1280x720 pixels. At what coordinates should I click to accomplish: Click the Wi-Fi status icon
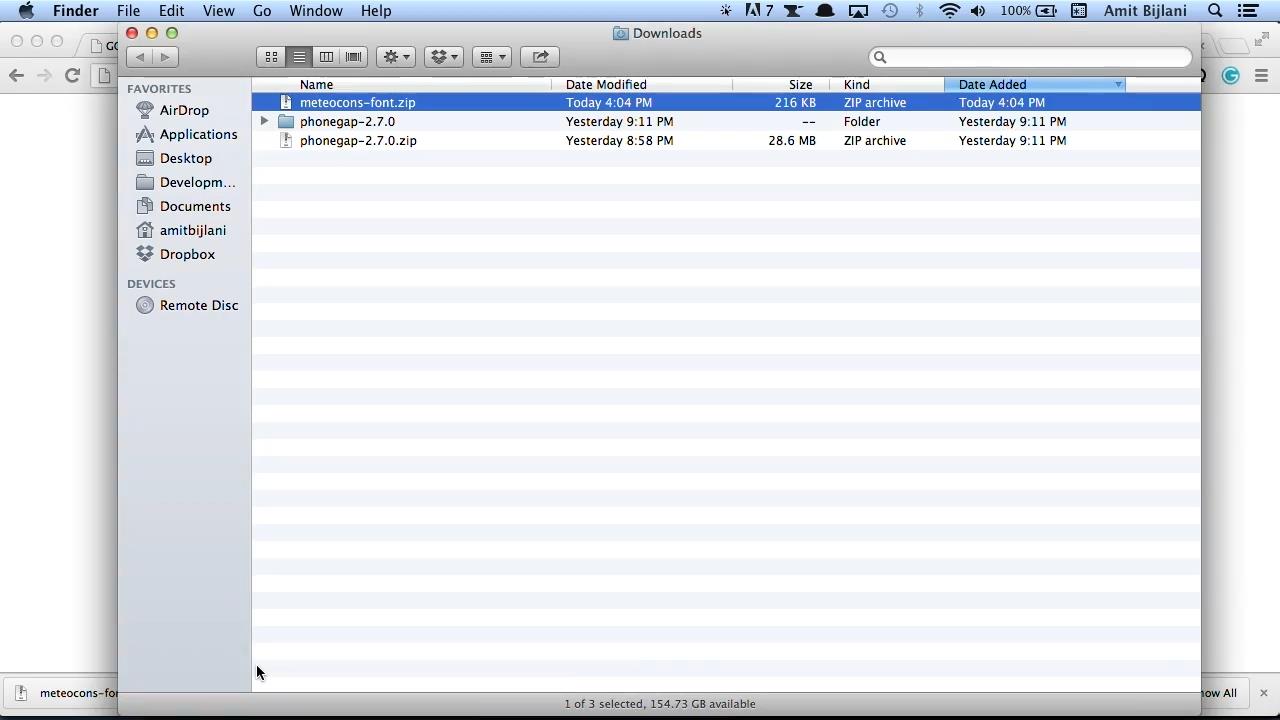[949, 11]
